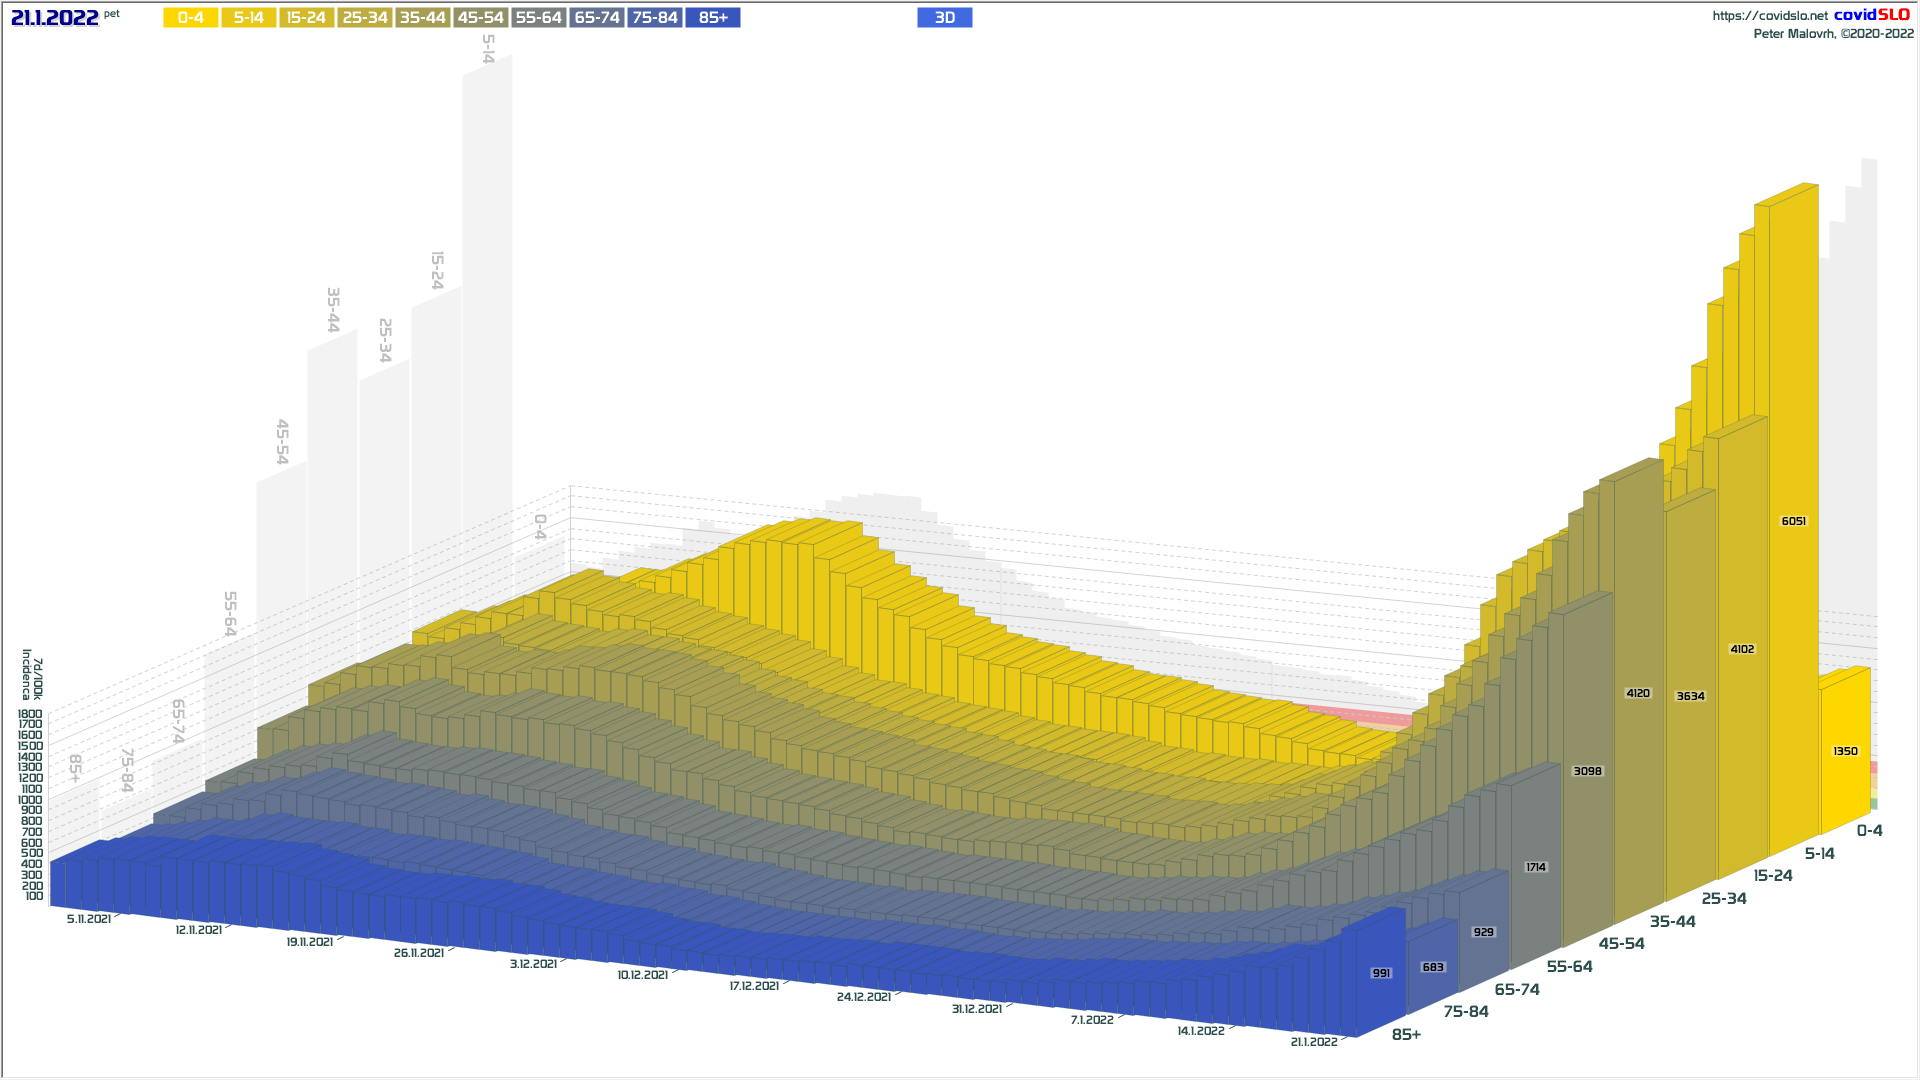Toggle the 45-54 age group button
Image resolution: width=1920 pixels, height=1080 pixels.
(x=480, y=18)
